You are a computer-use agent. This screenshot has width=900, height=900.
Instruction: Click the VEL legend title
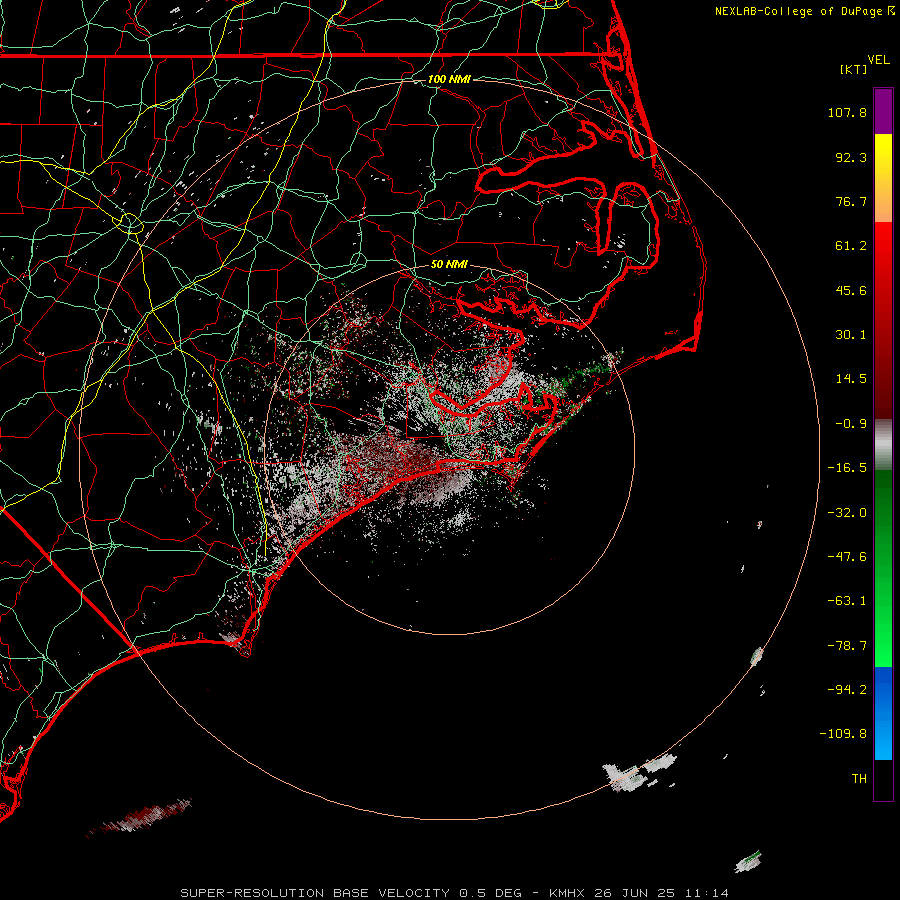878,60
